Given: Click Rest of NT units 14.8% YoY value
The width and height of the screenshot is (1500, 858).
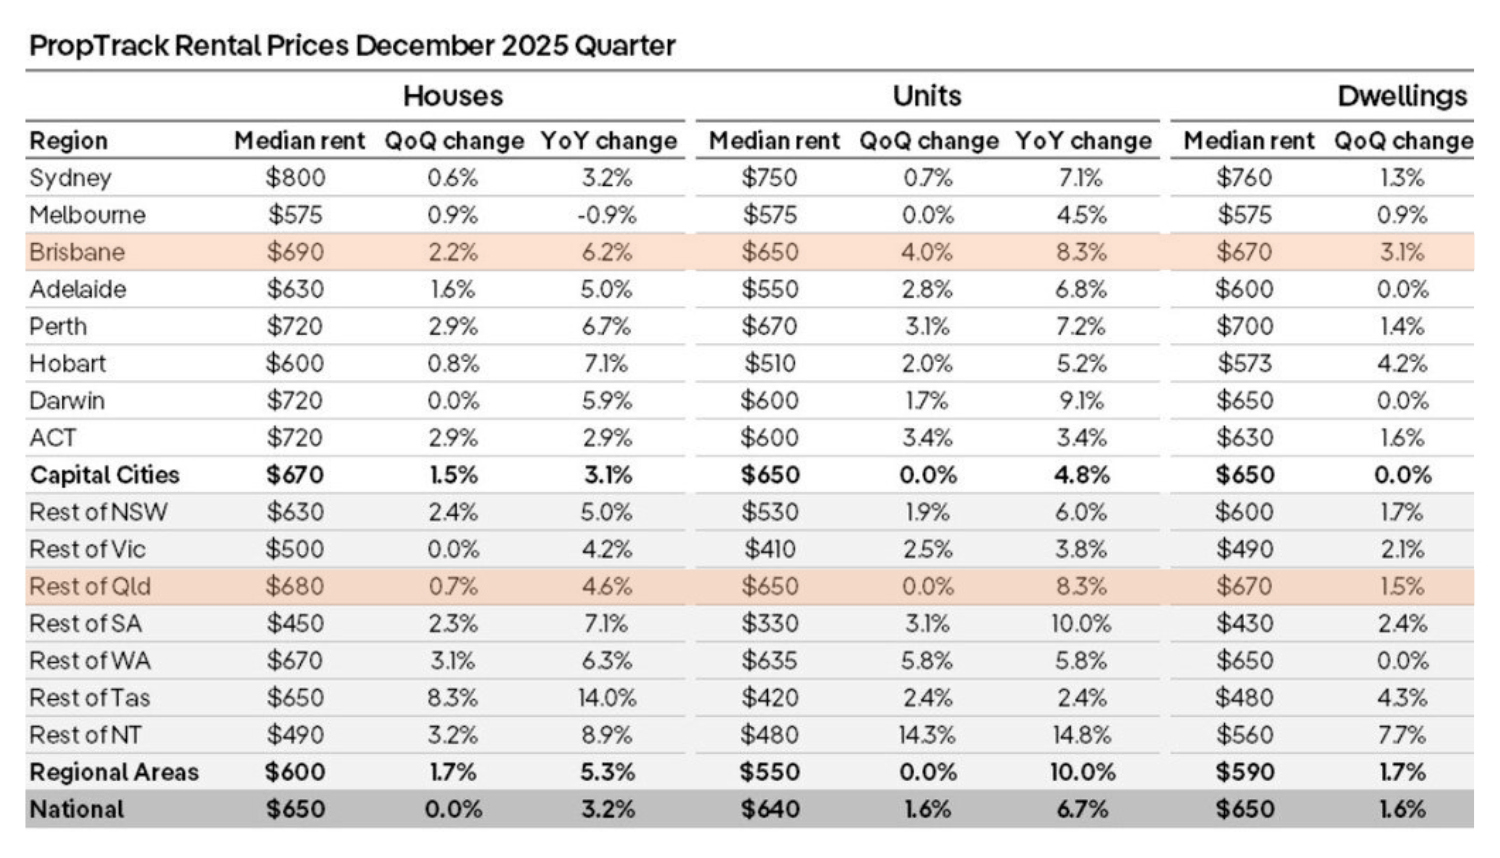Looking at the screenshot, I should point(1081,735).
